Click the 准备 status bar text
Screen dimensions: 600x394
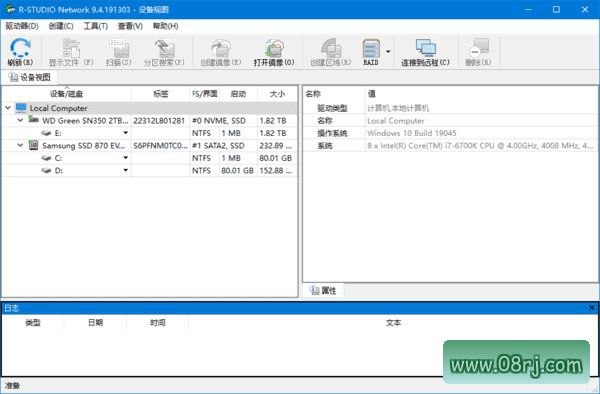tap(13, 386)
